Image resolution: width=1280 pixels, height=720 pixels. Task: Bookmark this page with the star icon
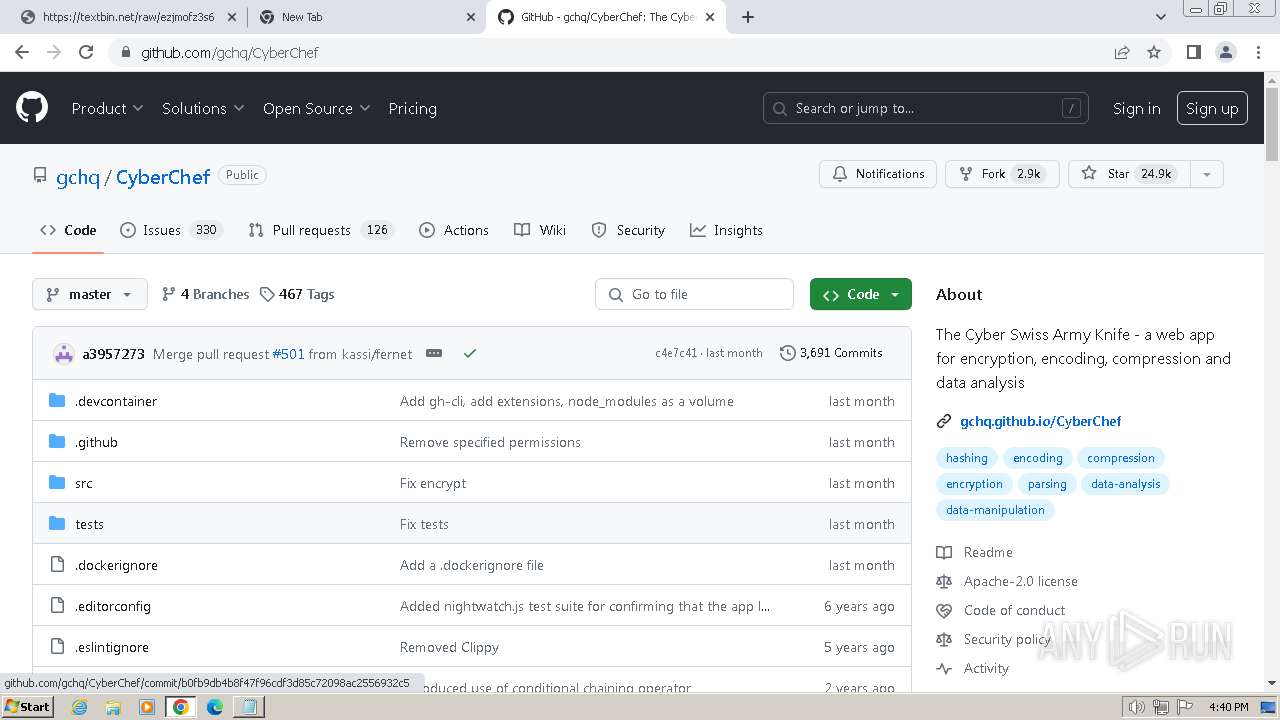[x=1154, y=52]
